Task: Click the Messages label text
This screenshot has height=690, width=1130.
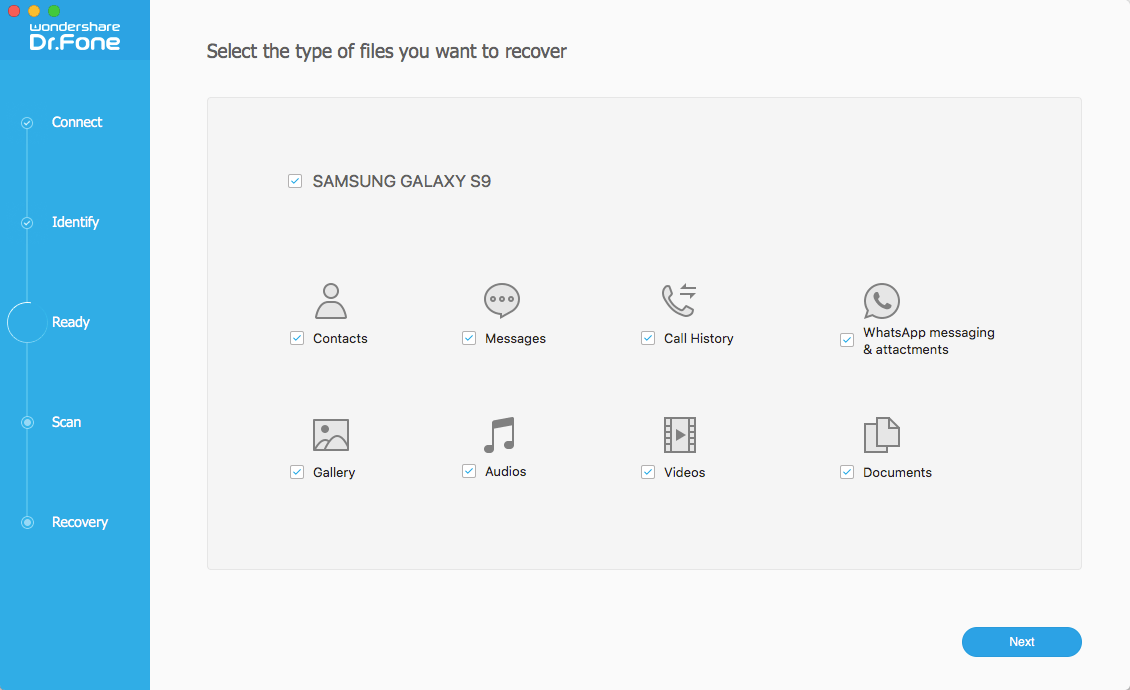Action: click(515, 338)
